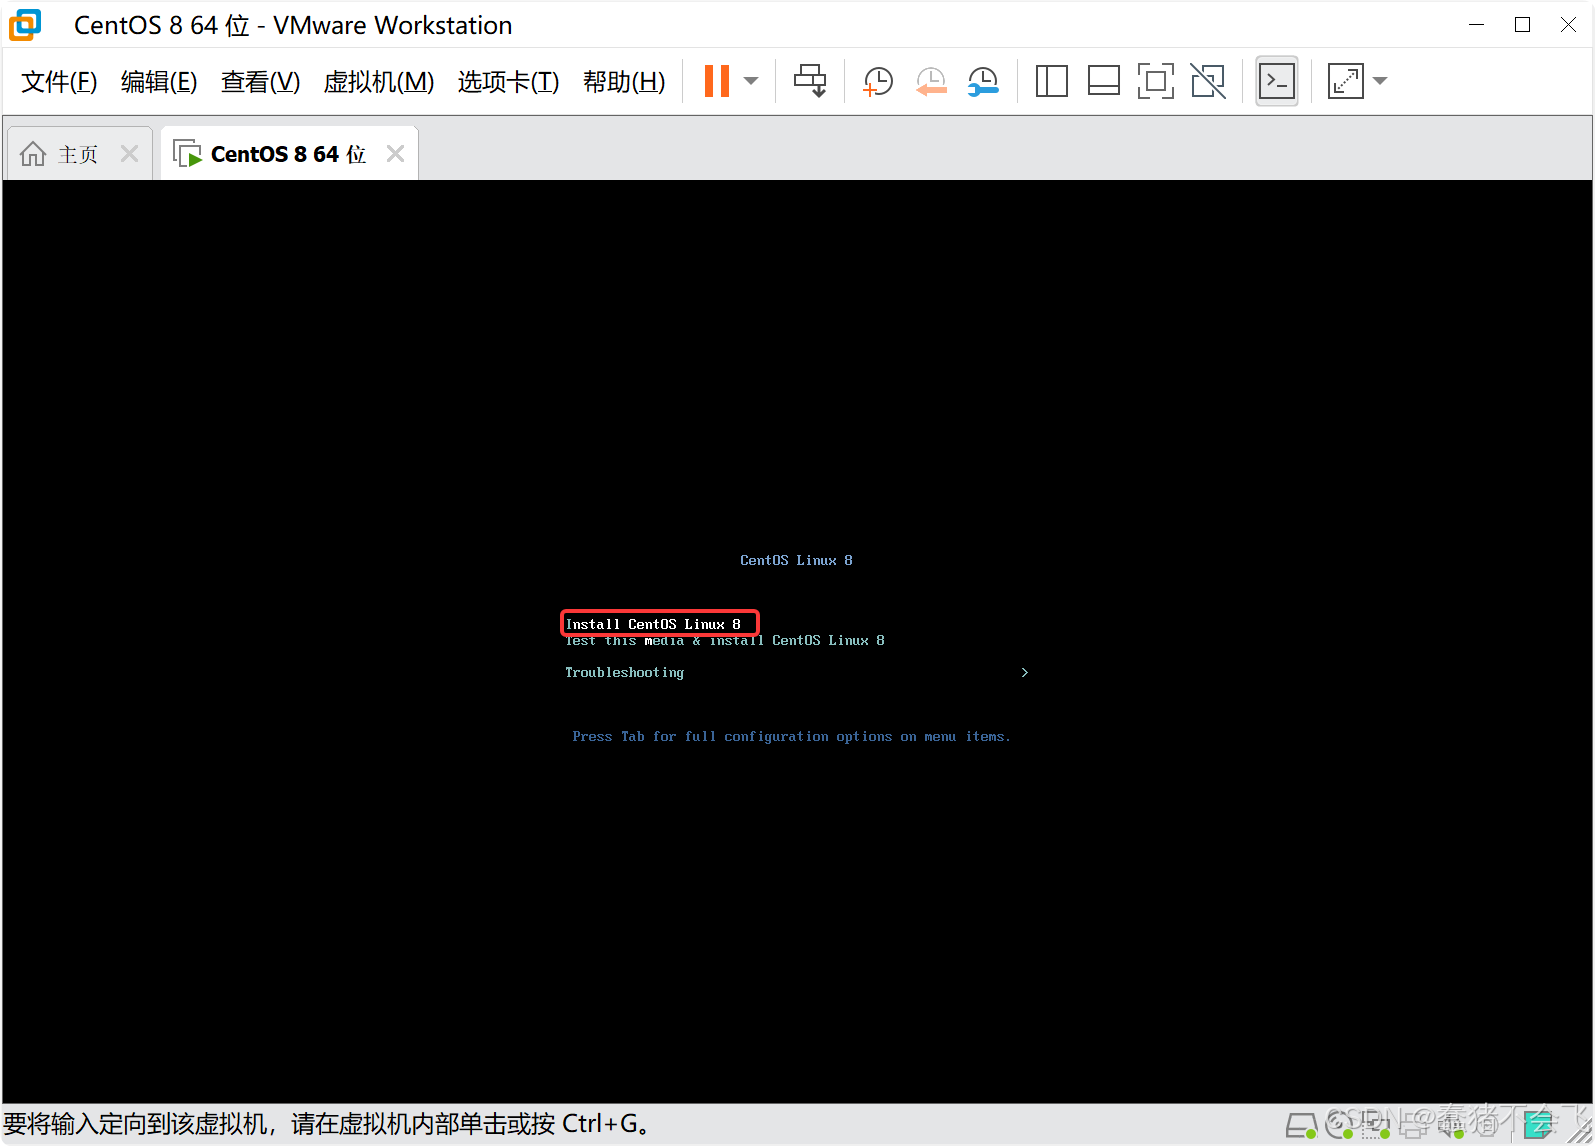Click the sound card status icon
The width and height of the screenshot is (1595, 1146).
1453,1126
